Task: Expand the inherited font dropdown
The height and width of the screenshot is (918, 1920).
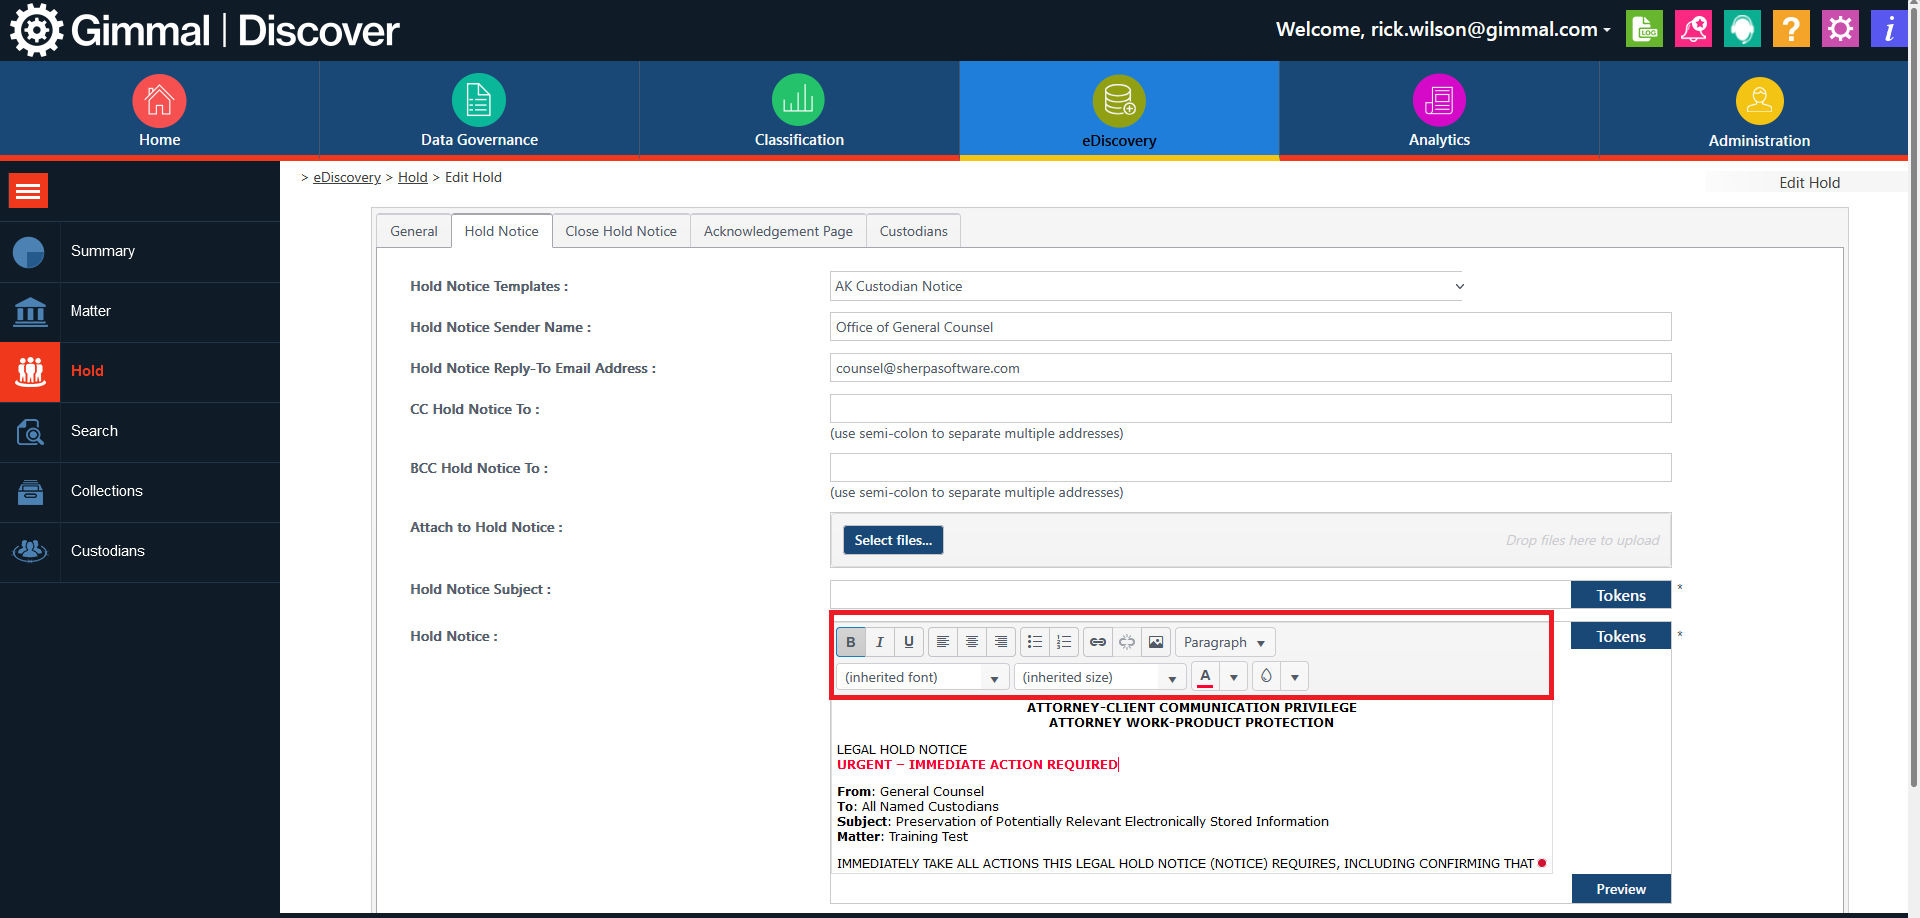Action: click(993, 677)
